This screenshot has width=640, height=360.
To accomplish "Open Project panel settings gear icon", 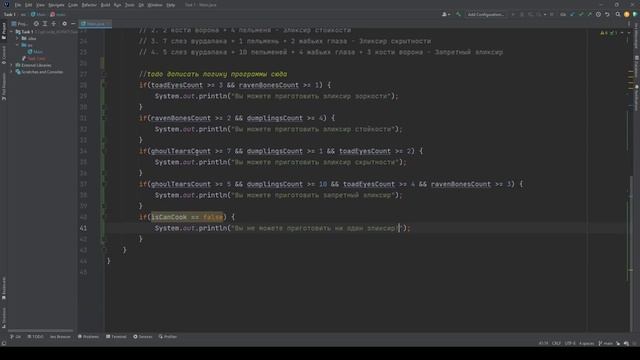I will 64,24.
